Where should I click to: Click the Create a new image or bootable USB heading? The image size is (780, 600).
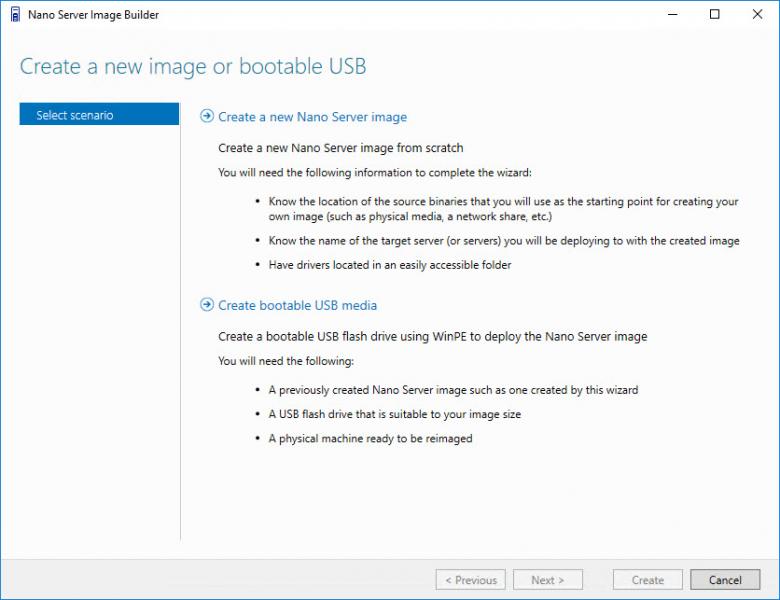coord(193,67)
